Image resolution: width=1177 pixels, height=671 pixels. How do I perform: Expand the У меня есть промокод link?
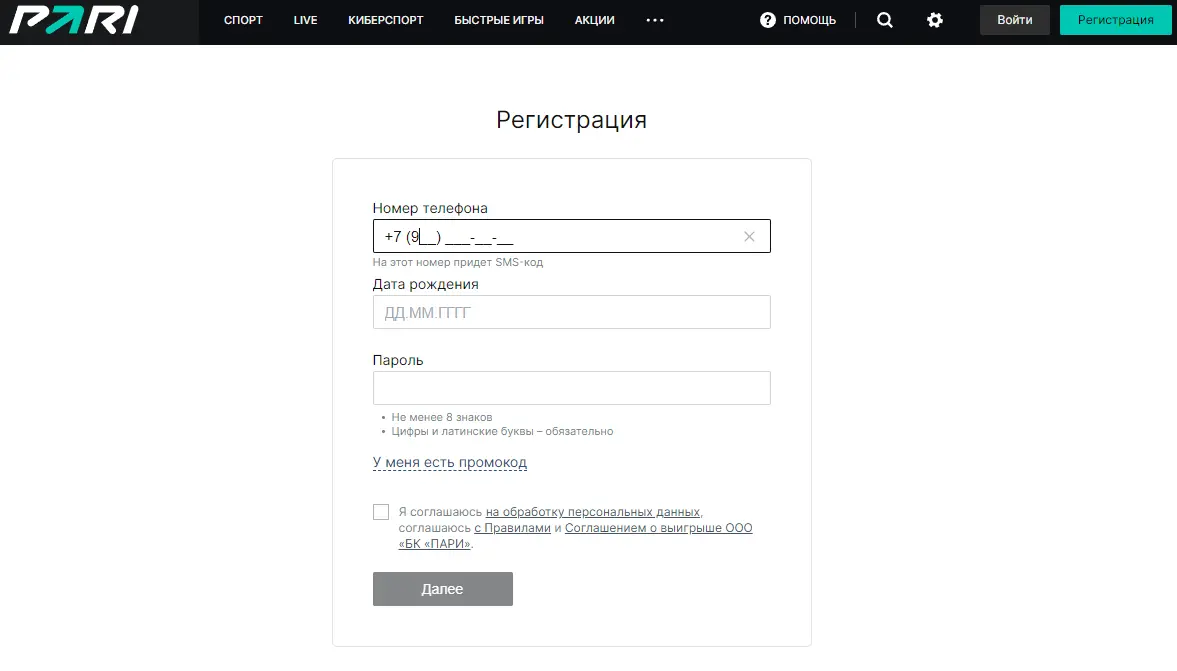click(x=450, y=463)
